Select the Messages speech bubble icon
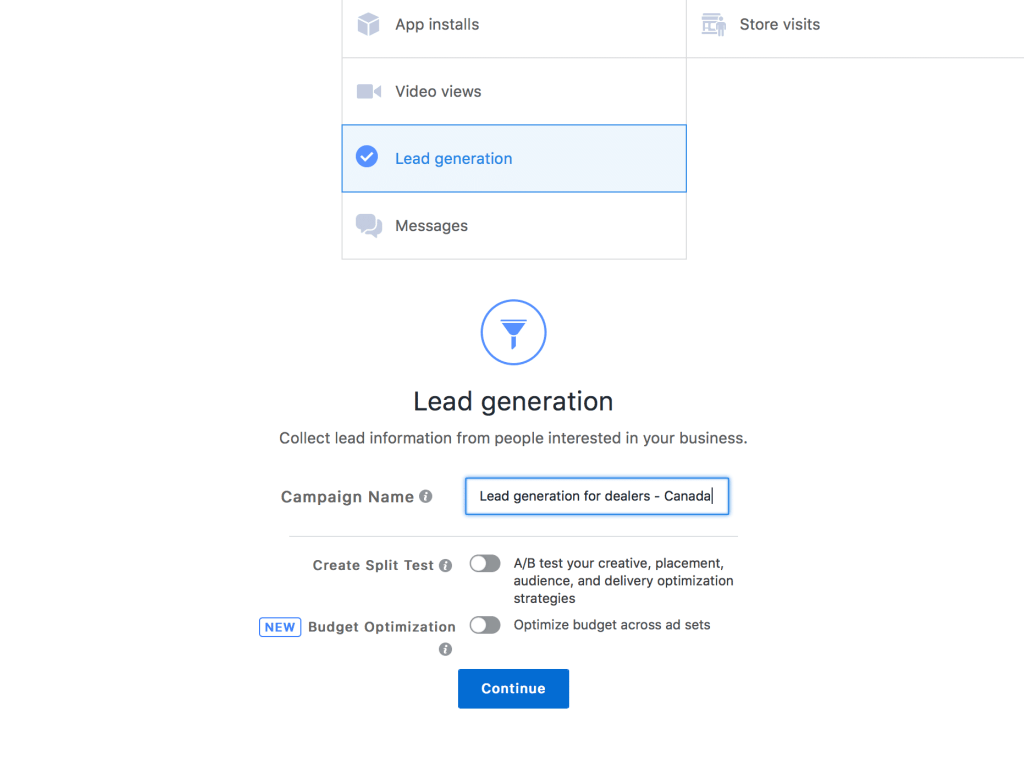Screen dimensions: 1024x757 368,225
